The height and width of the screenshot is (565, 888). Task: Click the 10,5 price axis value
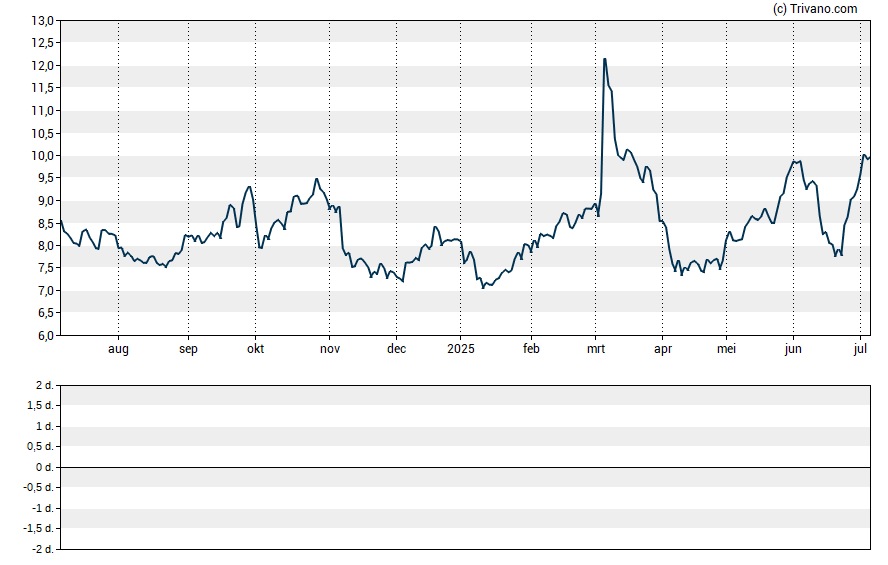[x=42, y=134]
